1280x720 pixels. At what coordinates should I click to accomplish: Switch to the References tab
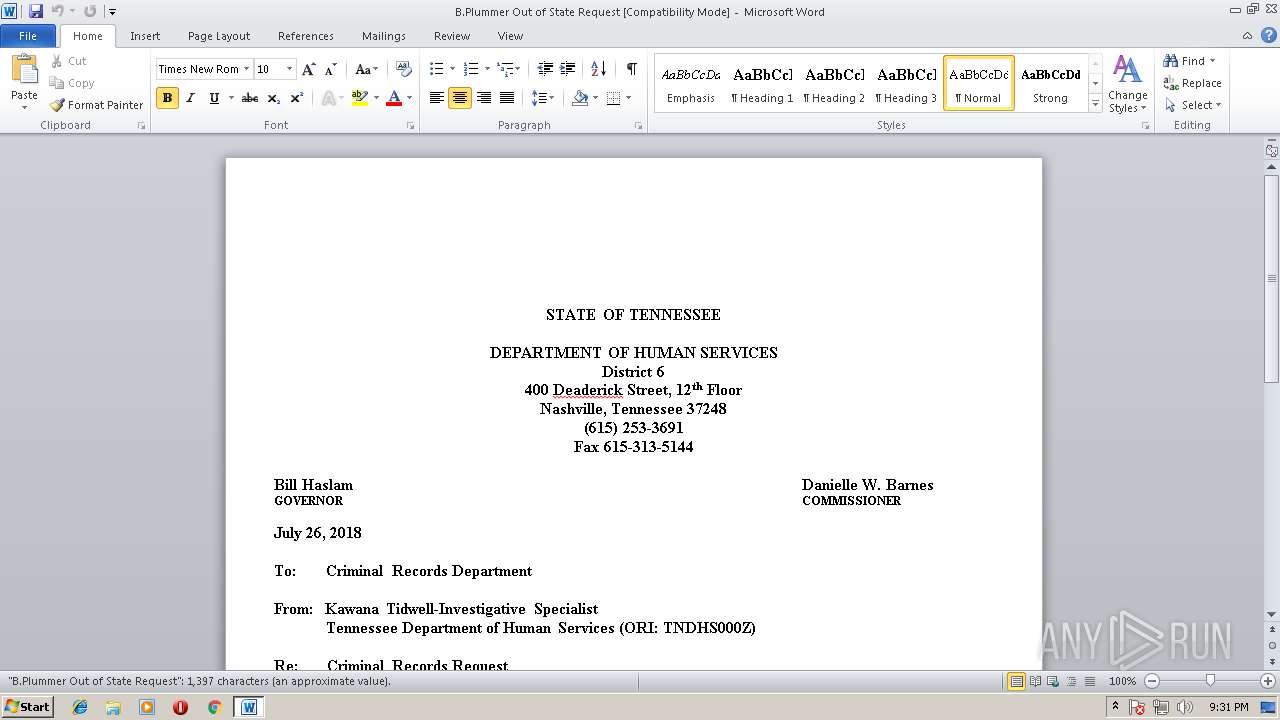click(x=306, y=36)
